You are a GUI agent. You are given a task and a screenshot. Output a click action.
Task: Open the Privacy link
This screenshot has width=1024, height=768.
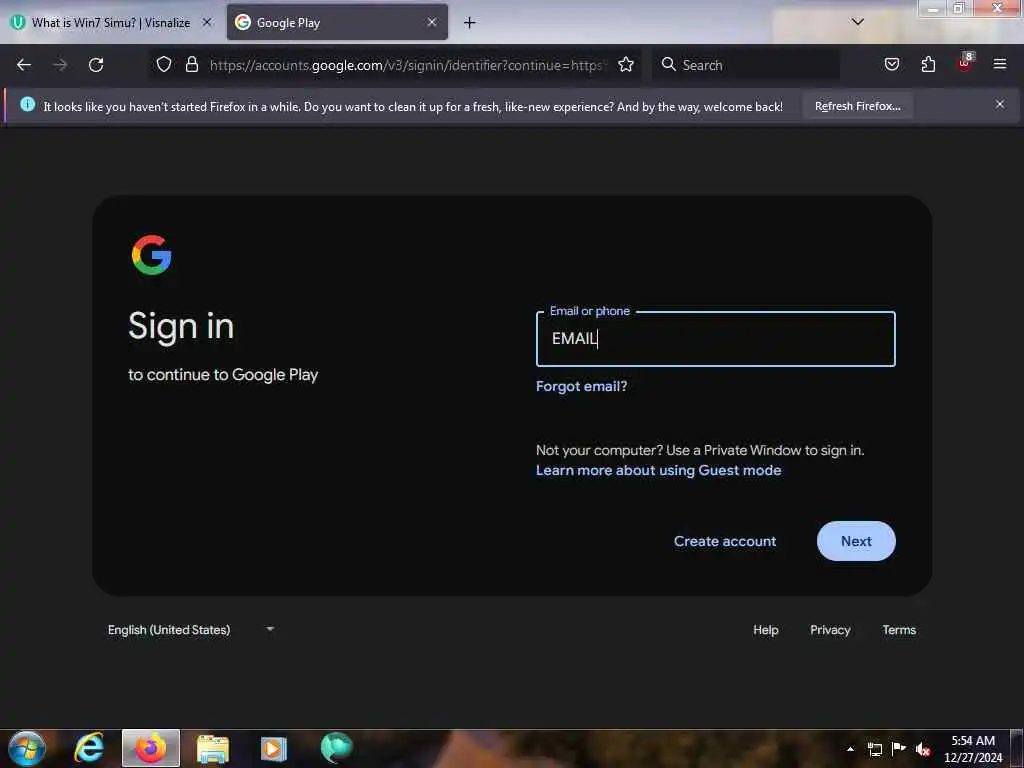coord(830,630)
